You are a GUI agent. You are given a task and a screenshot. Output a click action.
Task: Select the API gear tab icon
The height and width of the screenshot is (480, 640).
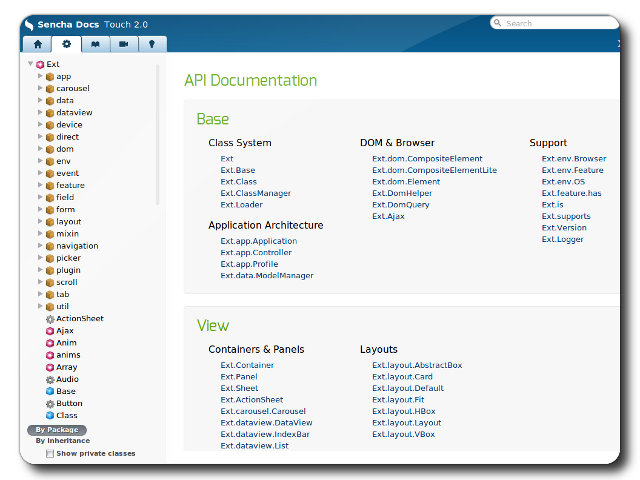pos(67,44)
